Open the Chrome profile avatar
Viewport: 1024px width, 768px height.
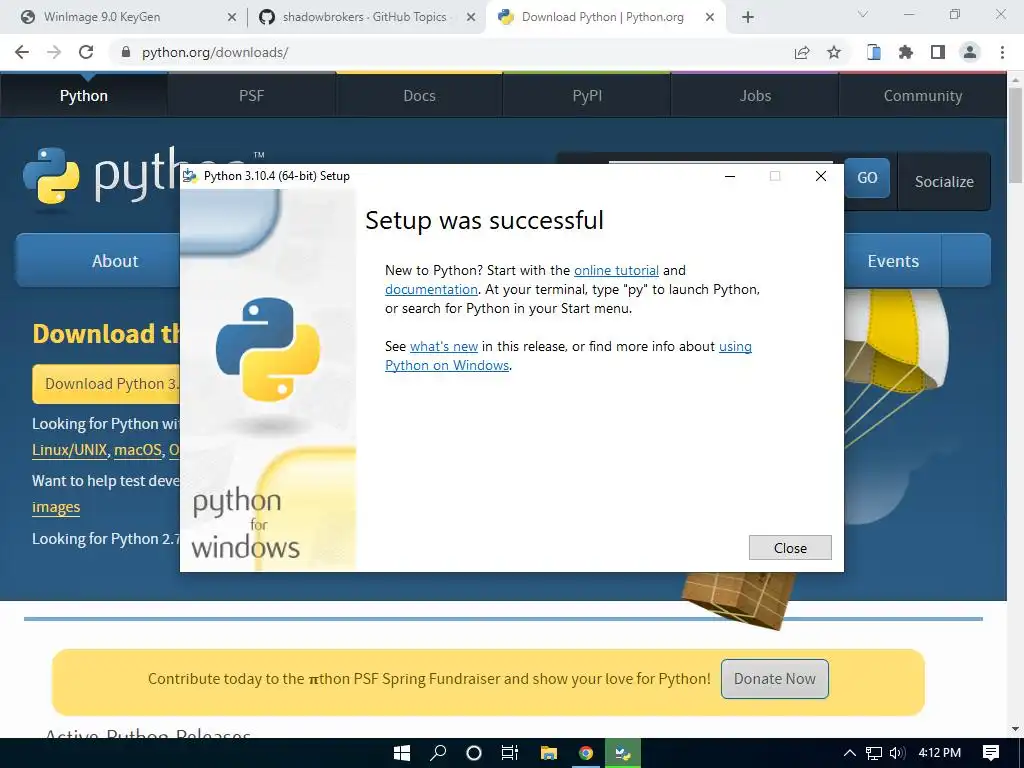tap(970, 52)
